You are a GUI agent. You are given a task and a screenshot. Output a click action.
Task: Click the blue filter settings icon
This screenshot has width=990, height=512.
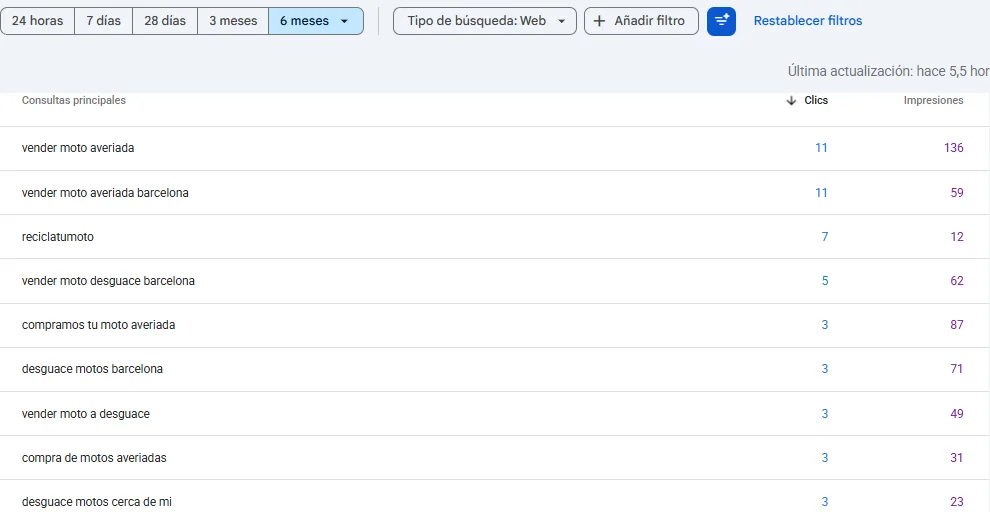tap(721, 21)
